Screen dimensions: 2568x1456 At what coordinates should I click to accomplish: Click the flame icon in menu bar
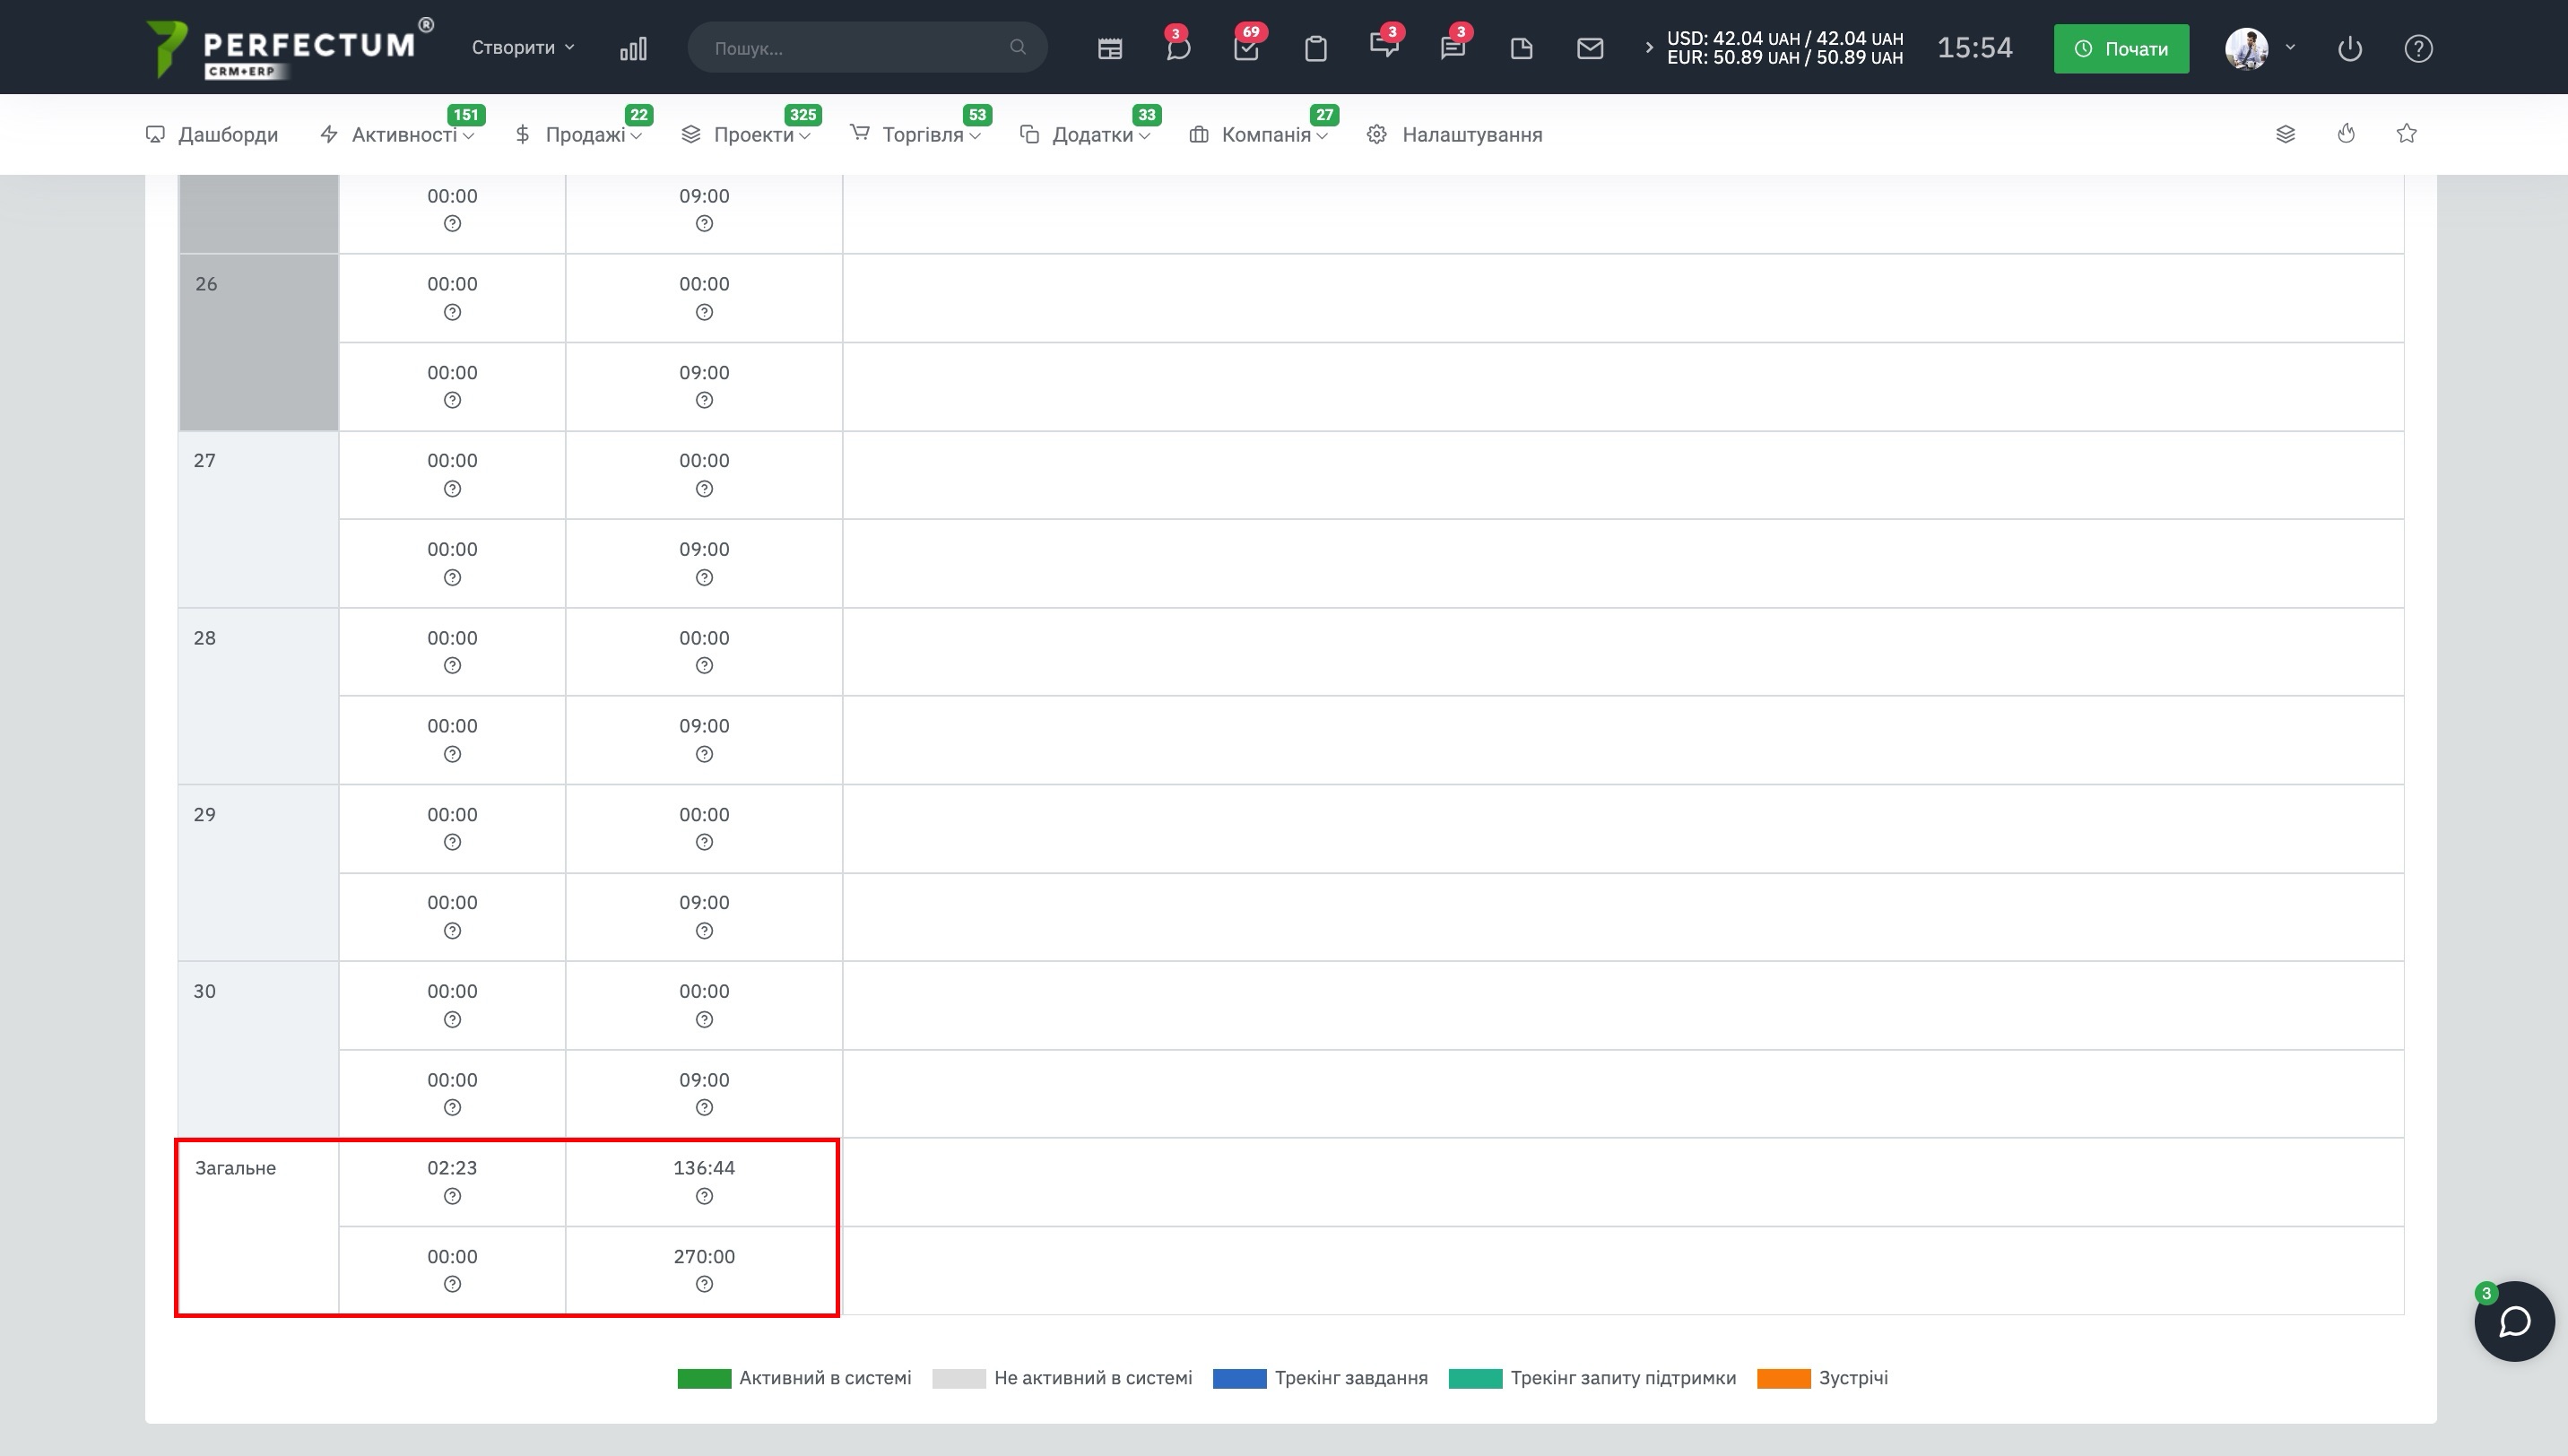tap(2346, 133)
